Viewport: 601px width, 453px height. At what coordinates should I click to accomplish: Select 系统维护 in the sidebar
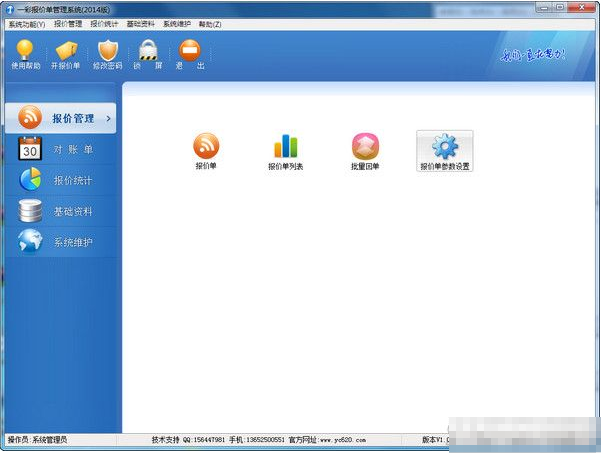point(61,242)
